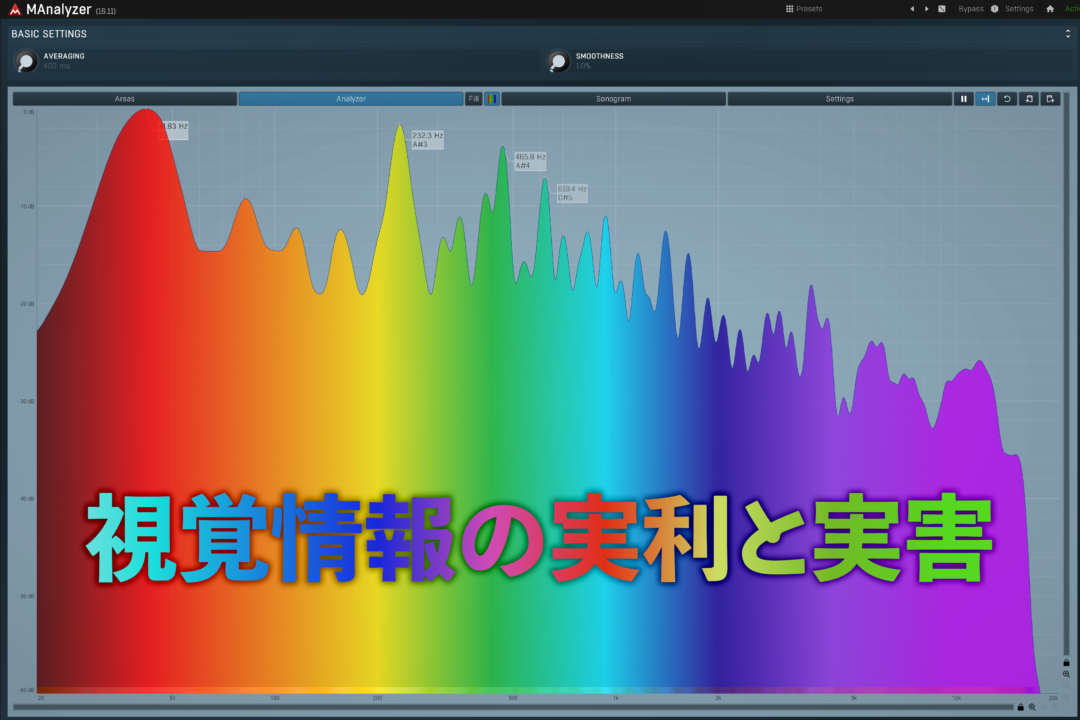
Task: Toggle Bypass in the top bar
Action: pos(970,9)
